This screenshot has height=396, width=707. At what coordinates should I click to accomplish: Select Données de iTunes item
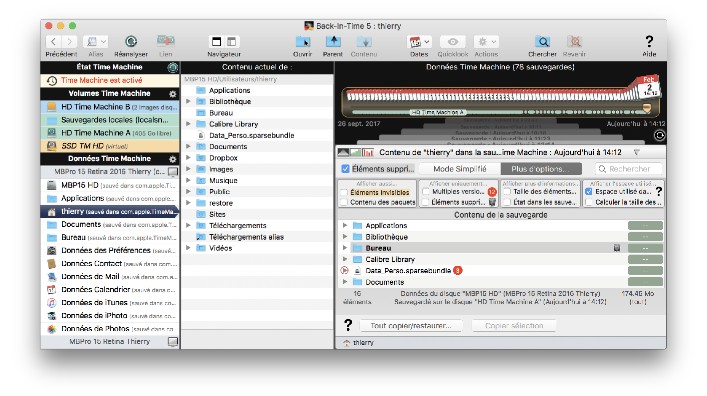pos(110,303)
